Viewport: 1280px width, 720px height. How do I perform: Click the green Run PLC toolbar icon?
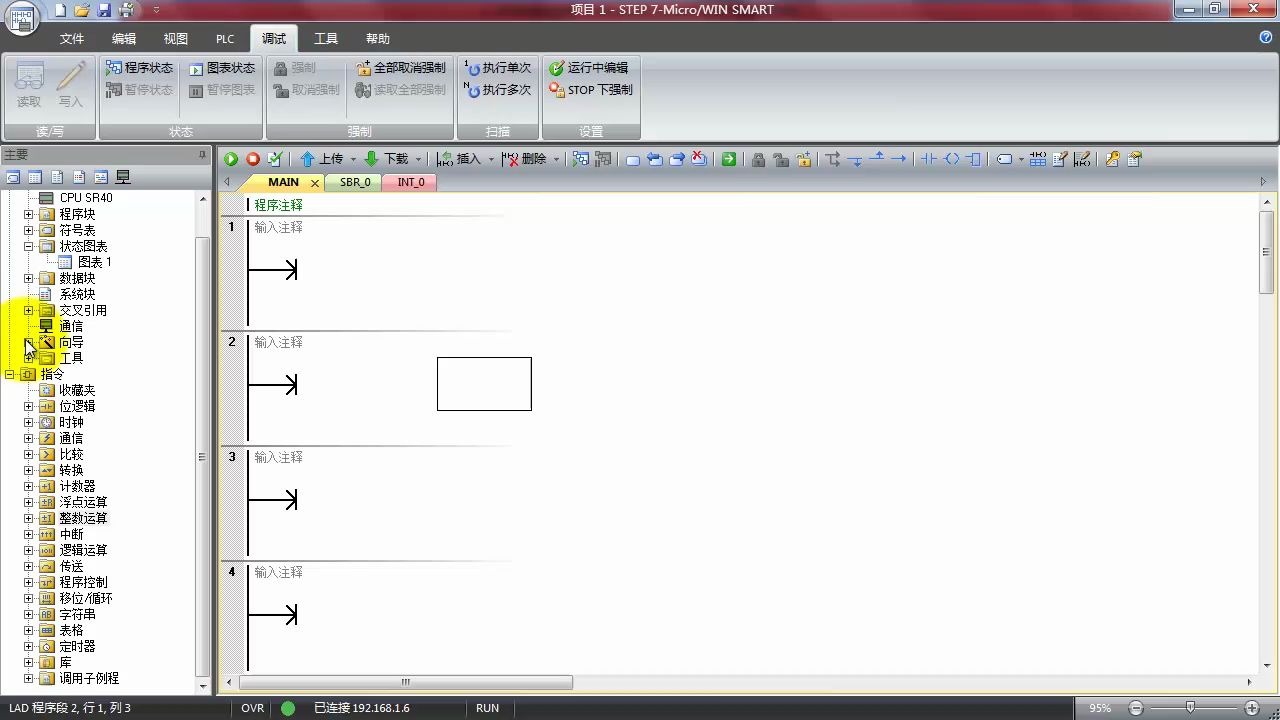tap(231, 159)
